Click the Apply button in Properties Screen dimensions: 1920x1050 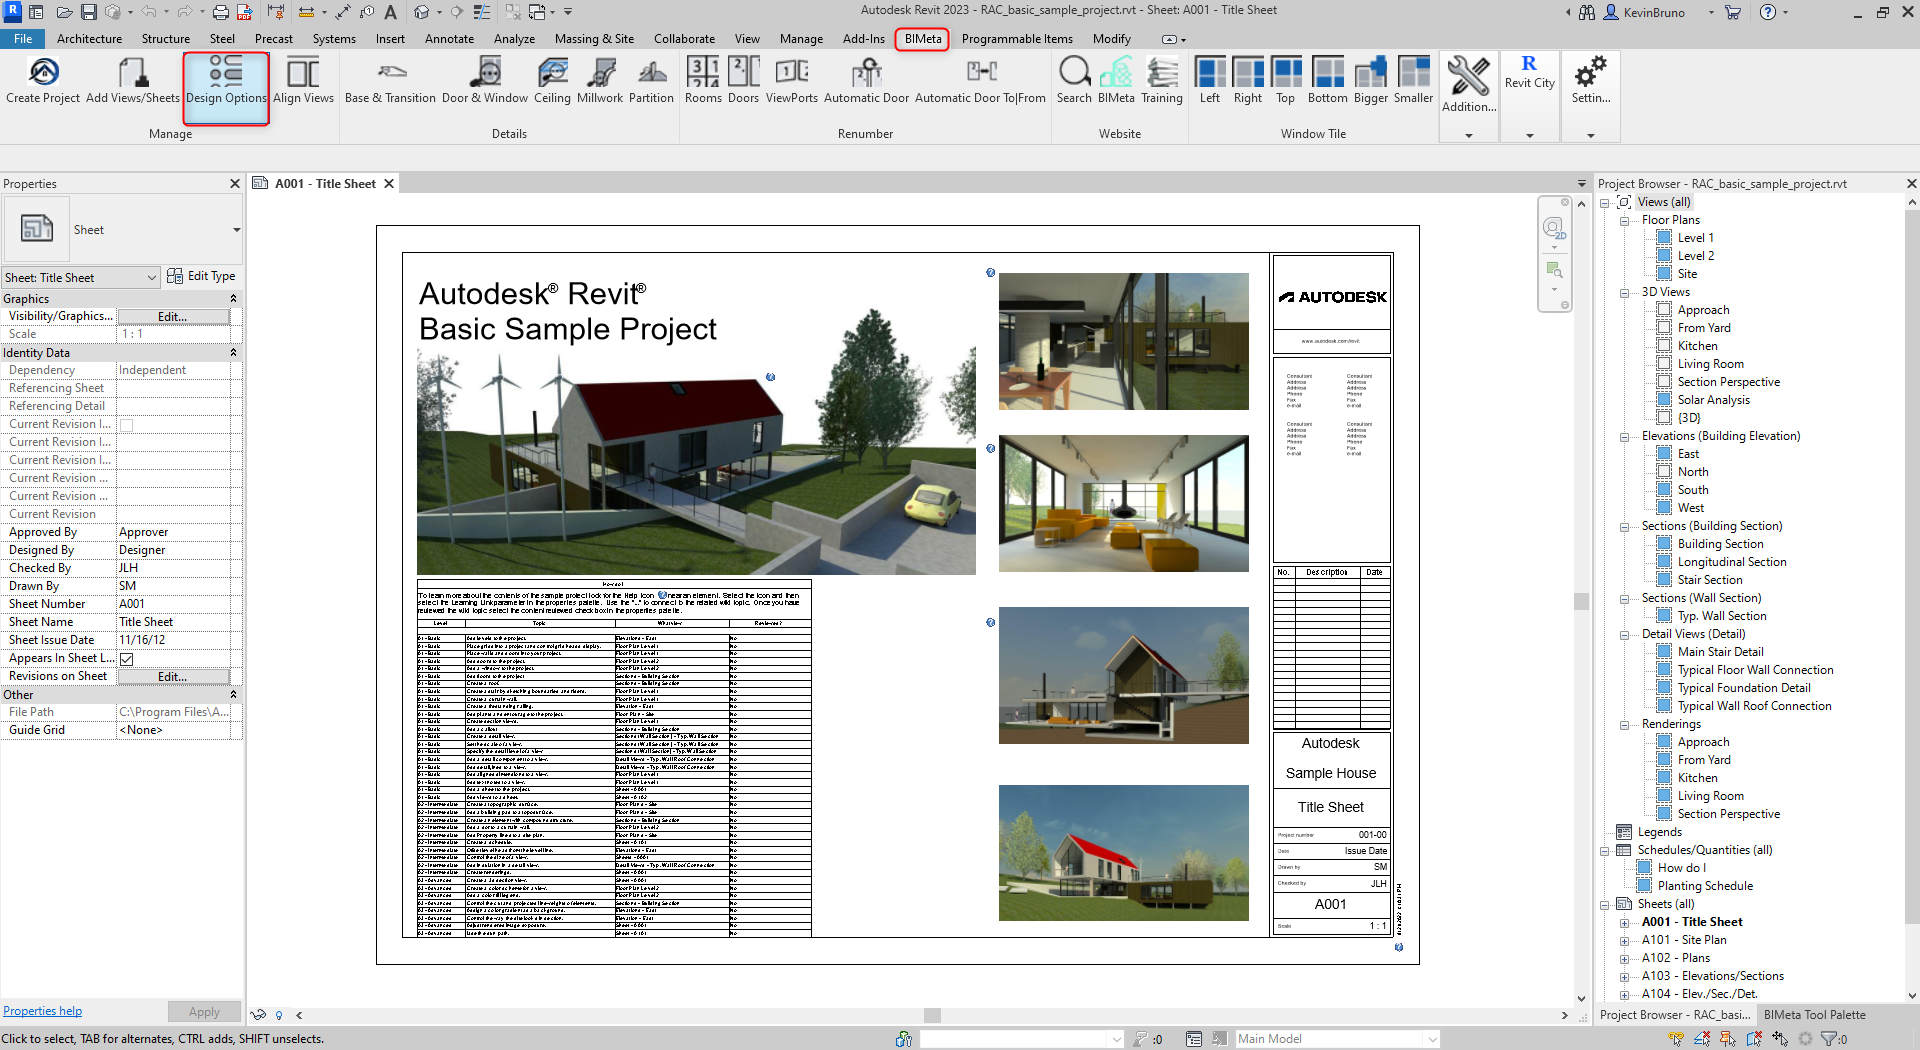click(204, 1012)
